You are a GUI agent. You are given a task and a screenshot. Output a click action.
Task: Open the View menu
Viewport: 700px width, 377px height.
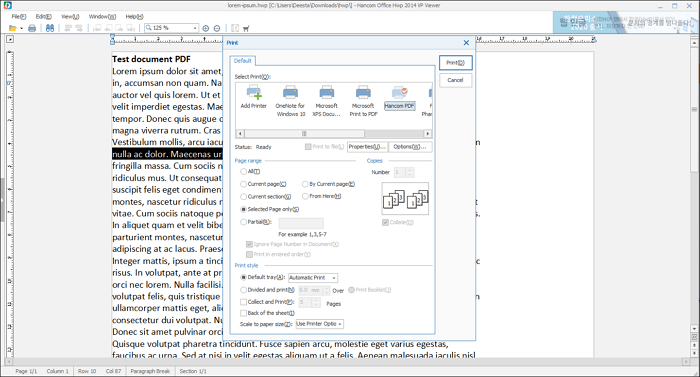coord(70,17)
